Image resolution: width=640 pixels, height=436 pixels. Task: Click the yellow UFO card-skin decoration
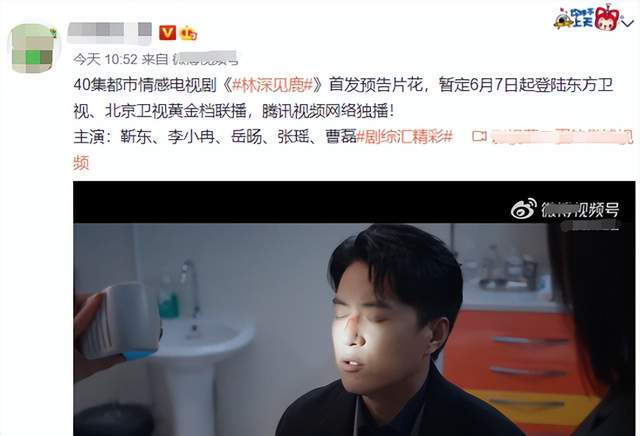[563, 20]
